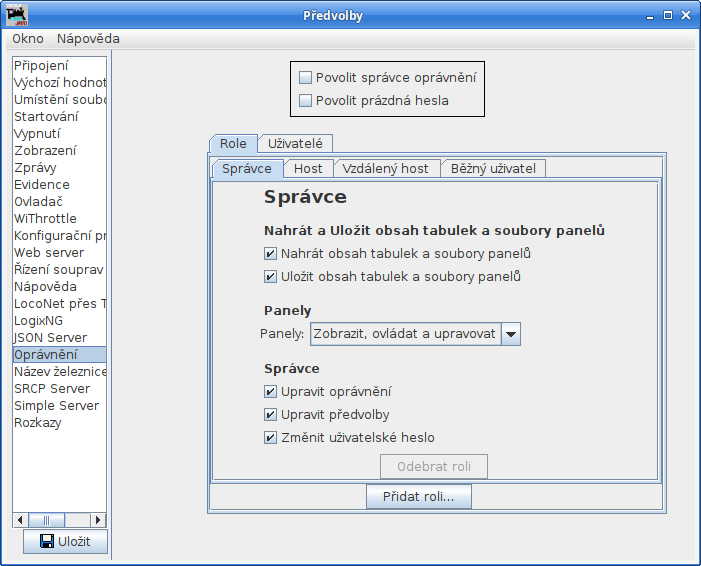Select the Host role tab
This screenshot has height=566, width=701.
click(x=308, y=168)
